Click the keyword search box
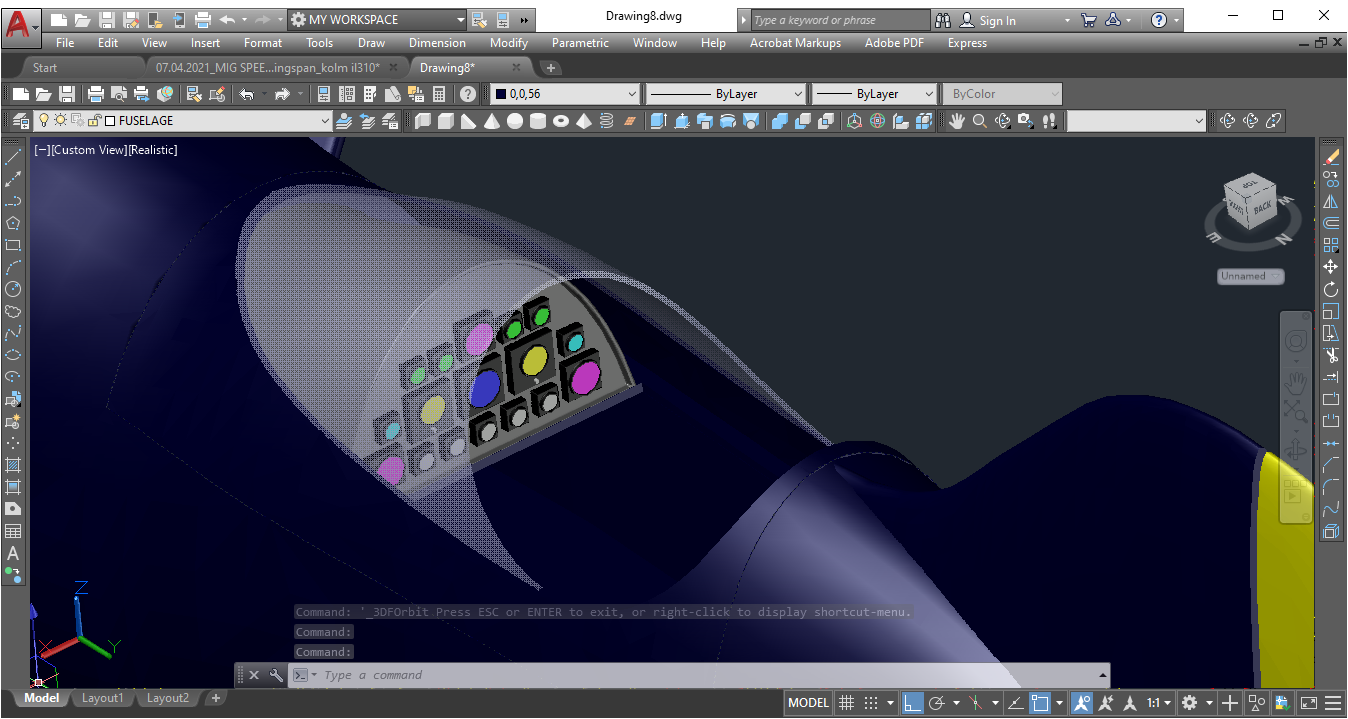 (x=840, y=20)
